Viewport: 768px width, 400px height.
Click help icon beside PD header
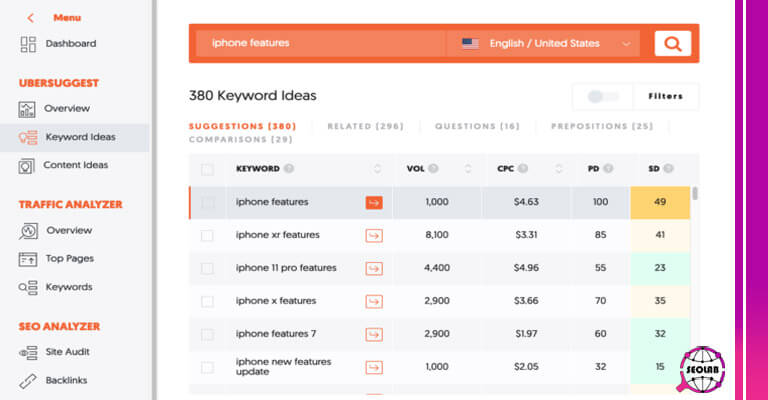click(608, 168)
